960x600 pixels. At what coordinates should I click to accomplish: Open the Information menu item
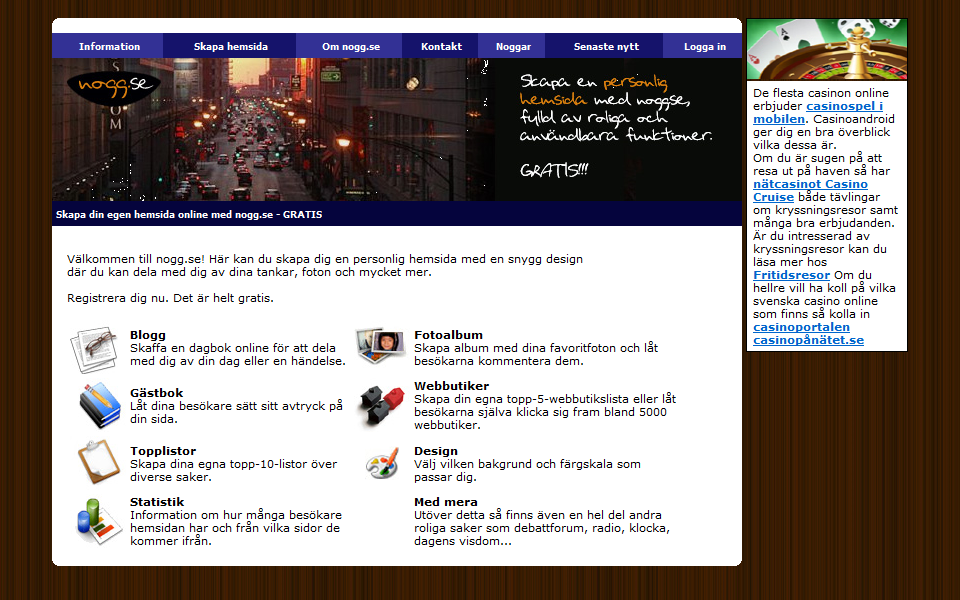point(109,46)
